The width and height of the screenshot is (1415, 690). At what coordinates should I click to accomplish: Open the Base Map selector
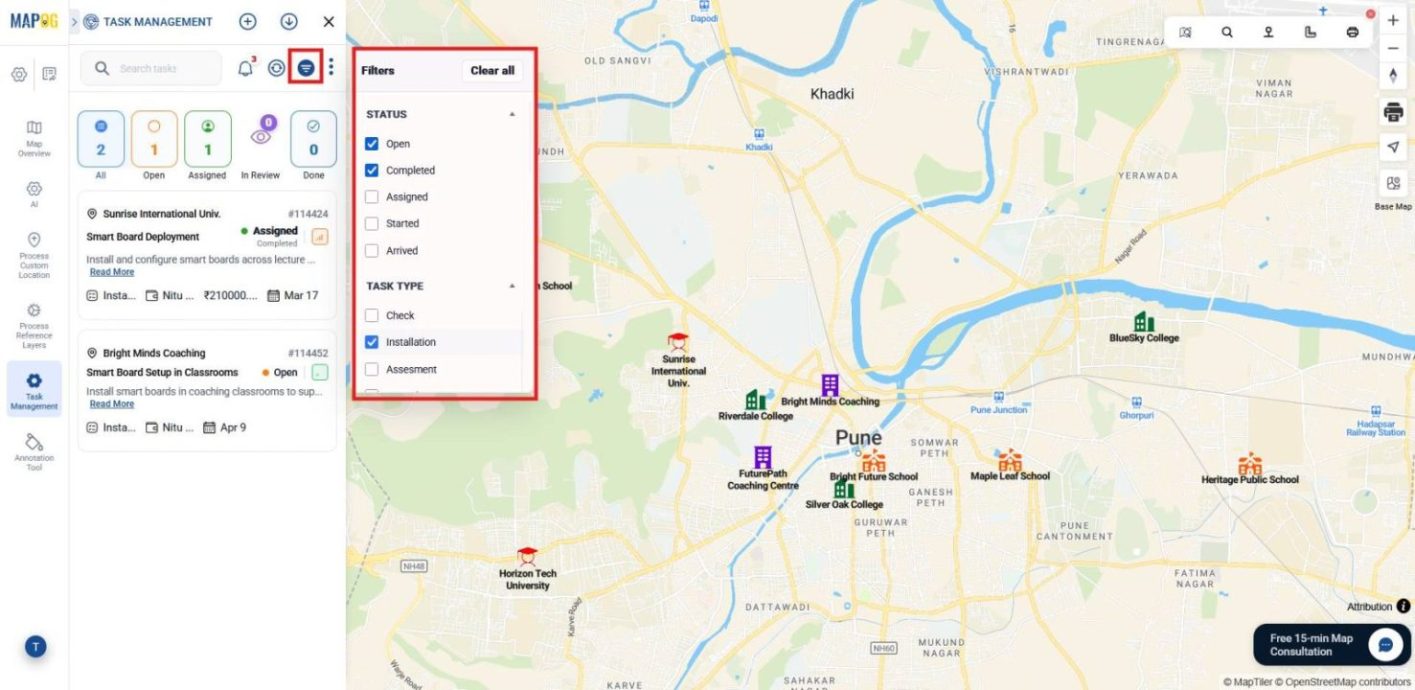point(1392,185)
